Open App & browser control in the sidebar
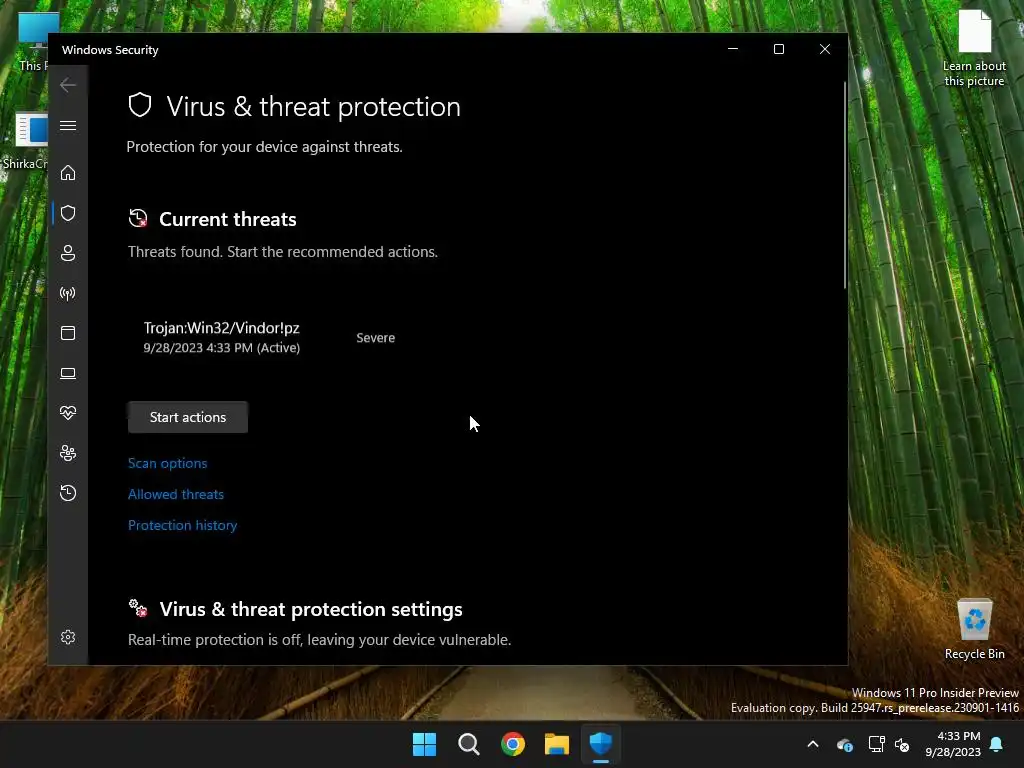1024x768 pixels. 68,333
